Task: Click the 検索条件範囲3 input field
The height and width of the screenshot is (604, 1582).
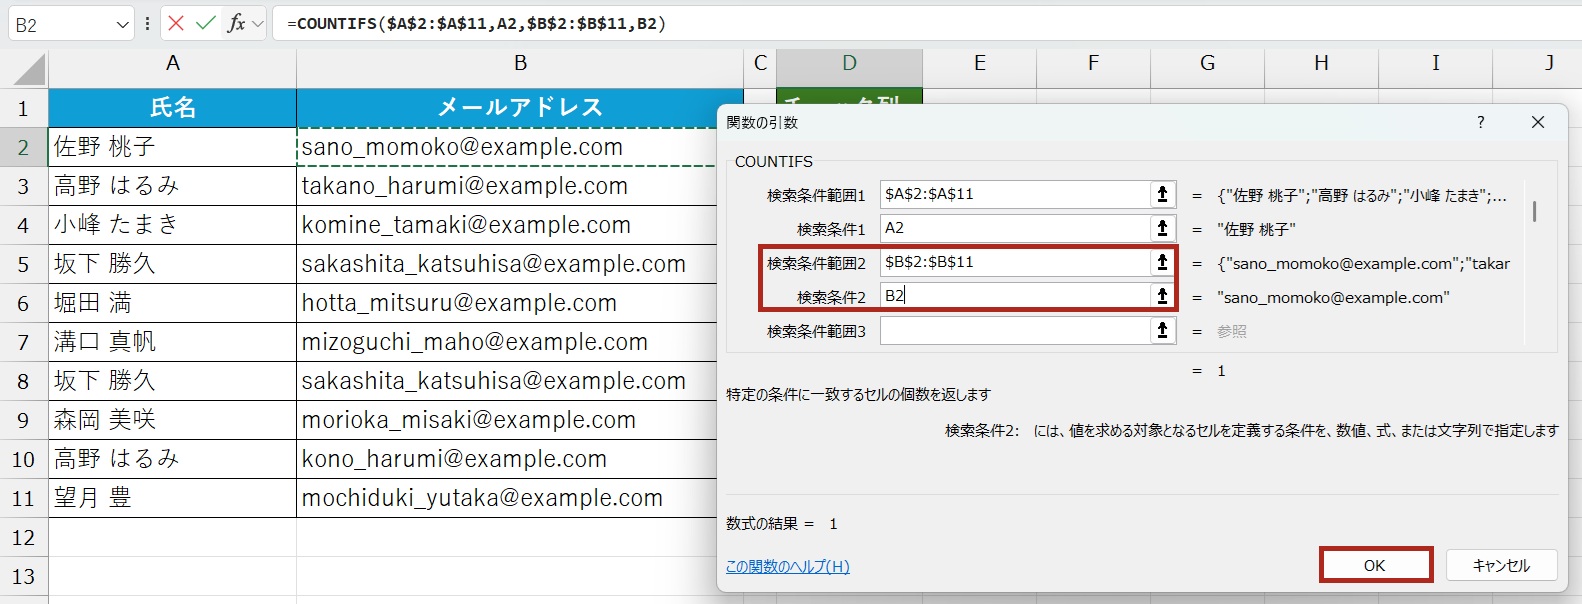Action: [1014, 331]
